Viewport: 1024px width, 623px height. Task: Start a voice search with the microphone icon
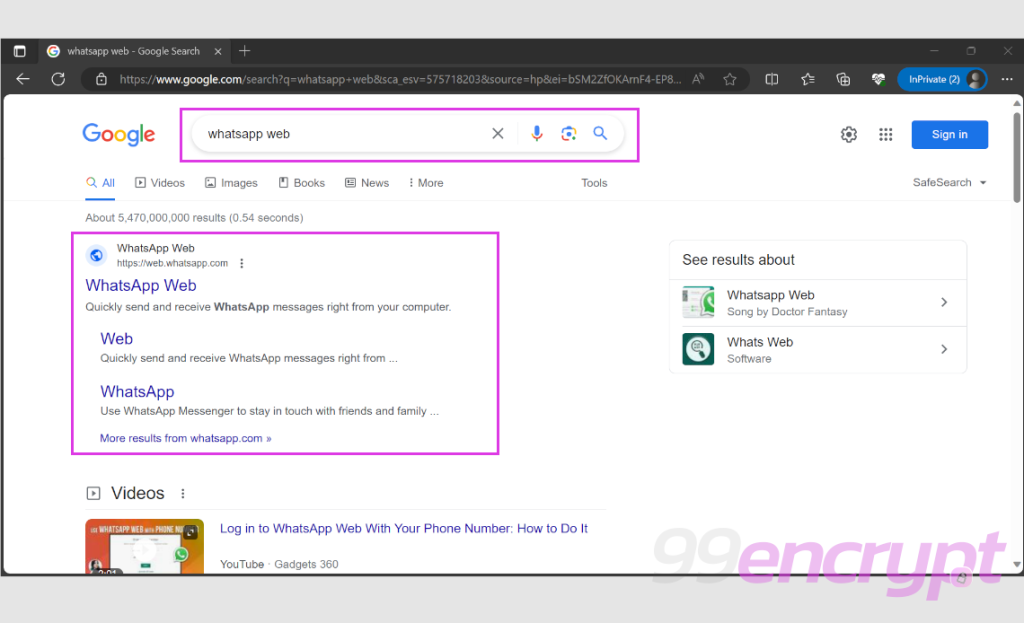[x=537, y=132]
